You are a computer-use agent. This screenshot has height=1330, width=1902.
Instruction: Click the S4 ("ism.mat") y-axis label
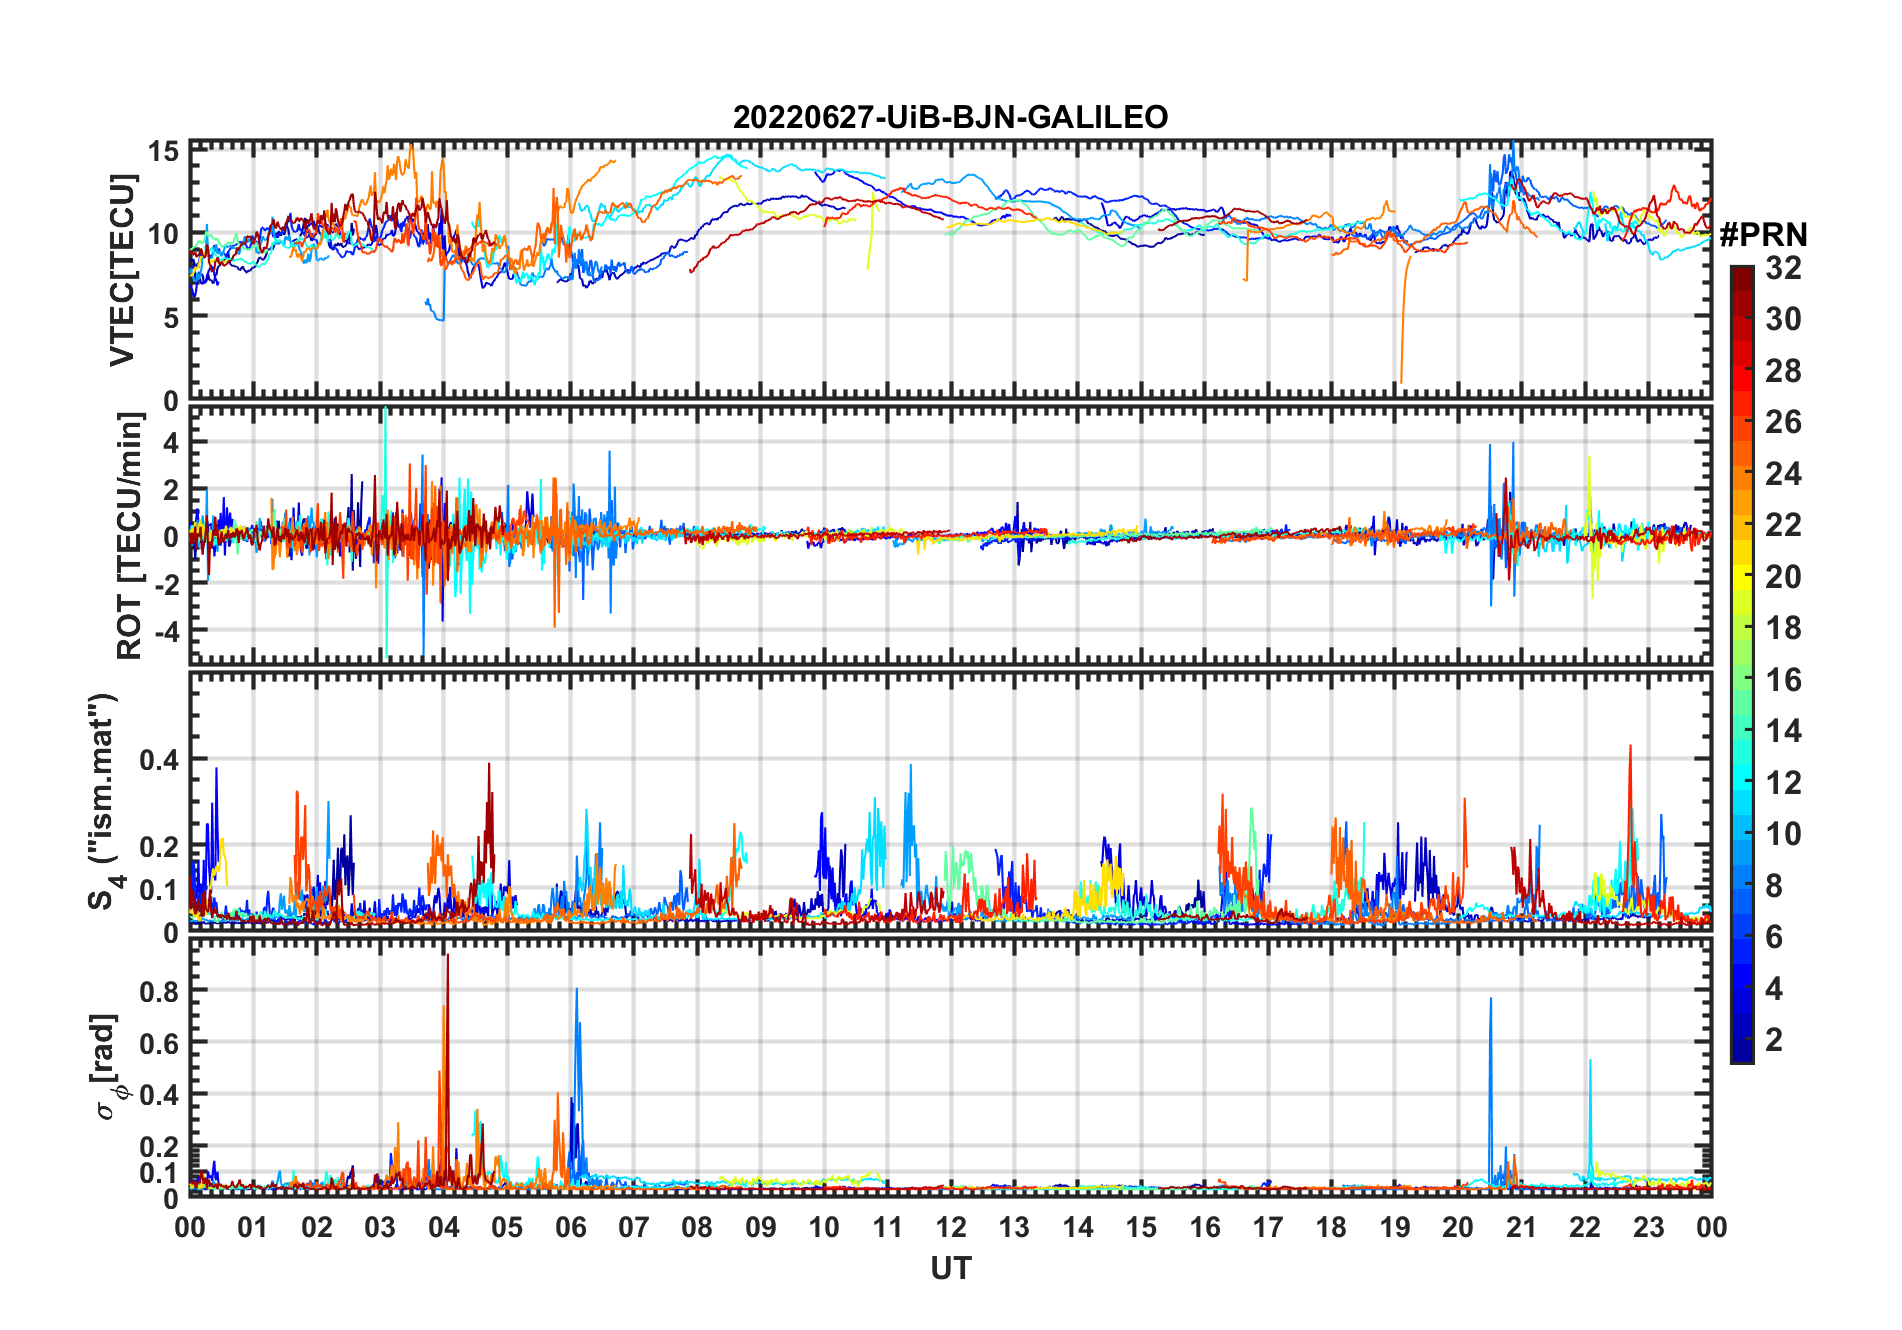tap(104, 801)
